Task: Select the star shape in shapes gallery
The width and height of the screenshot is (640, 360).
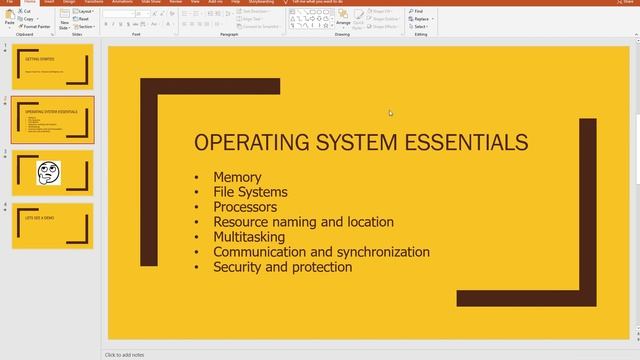Action: tap(326, 26)
